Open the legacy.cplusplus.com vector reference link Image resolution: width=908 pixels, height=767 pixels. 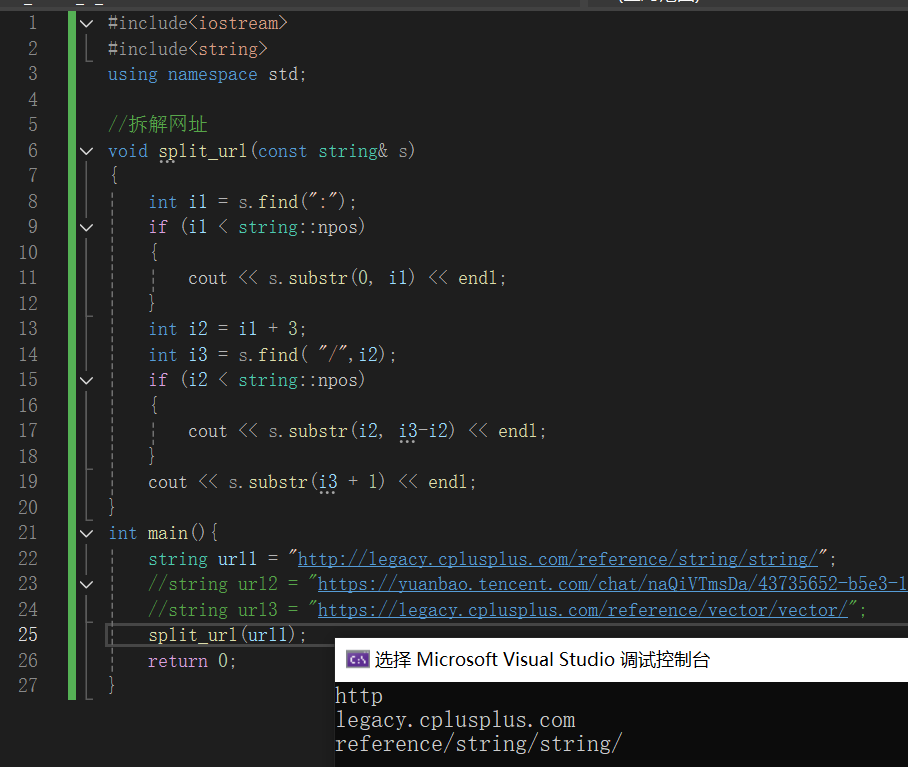(583, 610)
